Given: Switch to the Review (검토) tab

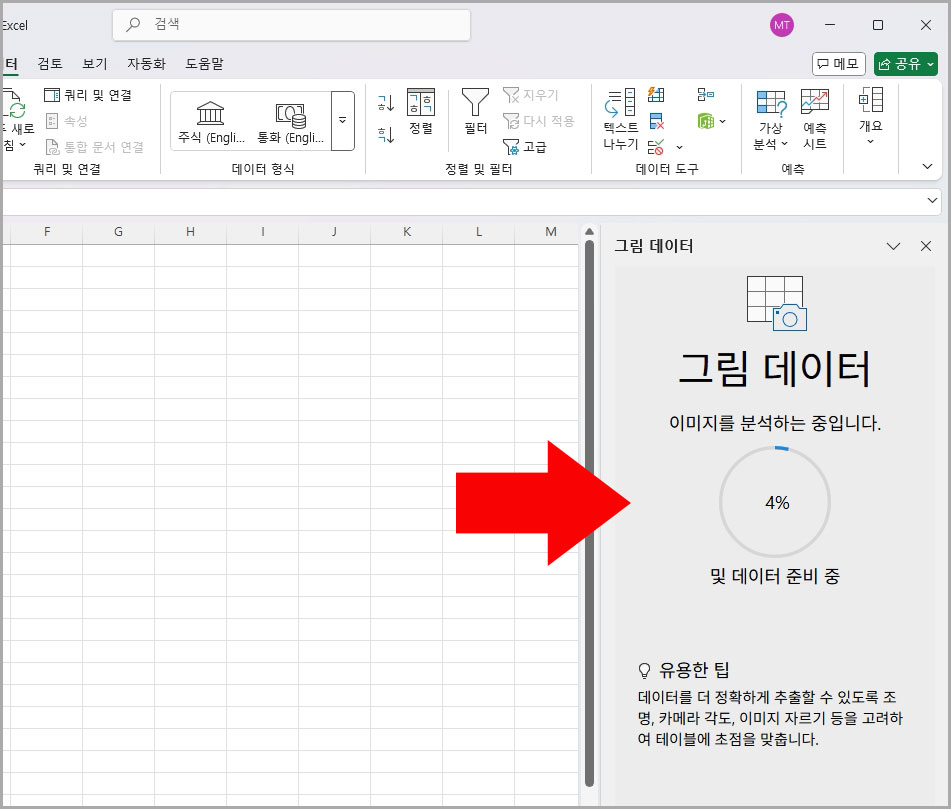Looking at the screenshot, I should click(x=50, y=64).
